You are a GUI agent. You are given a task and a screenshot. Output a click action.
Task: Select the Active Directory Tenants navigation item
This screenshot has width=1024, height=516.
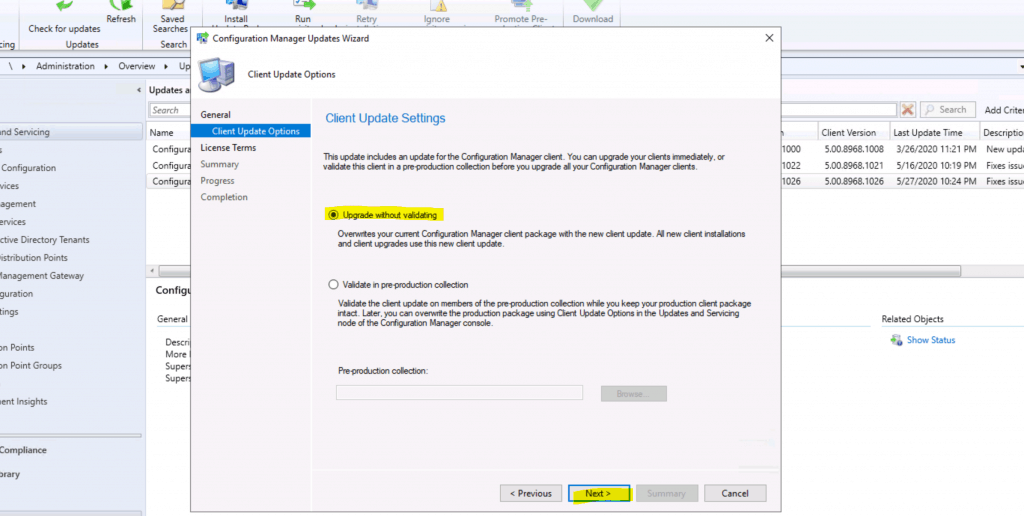click(44, 240)
